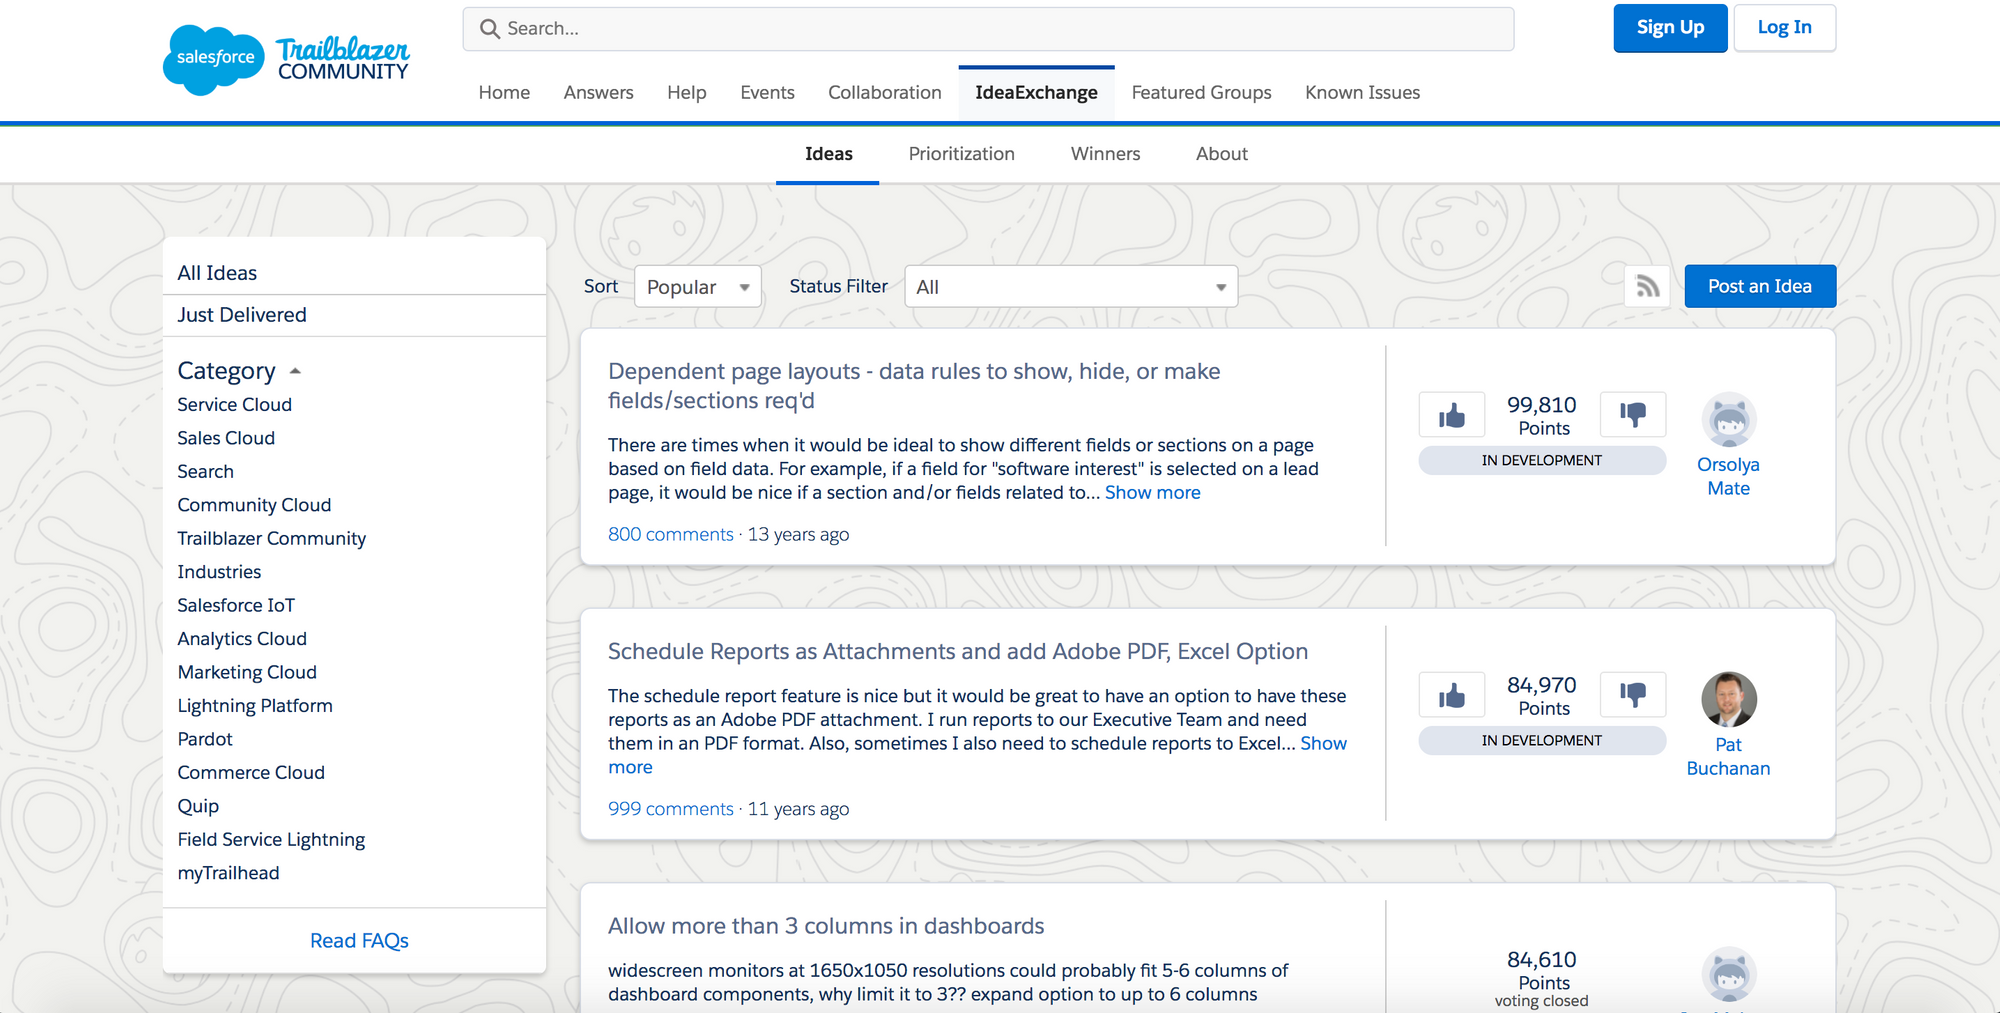Filter by Service Cloud category

point(234,405)
